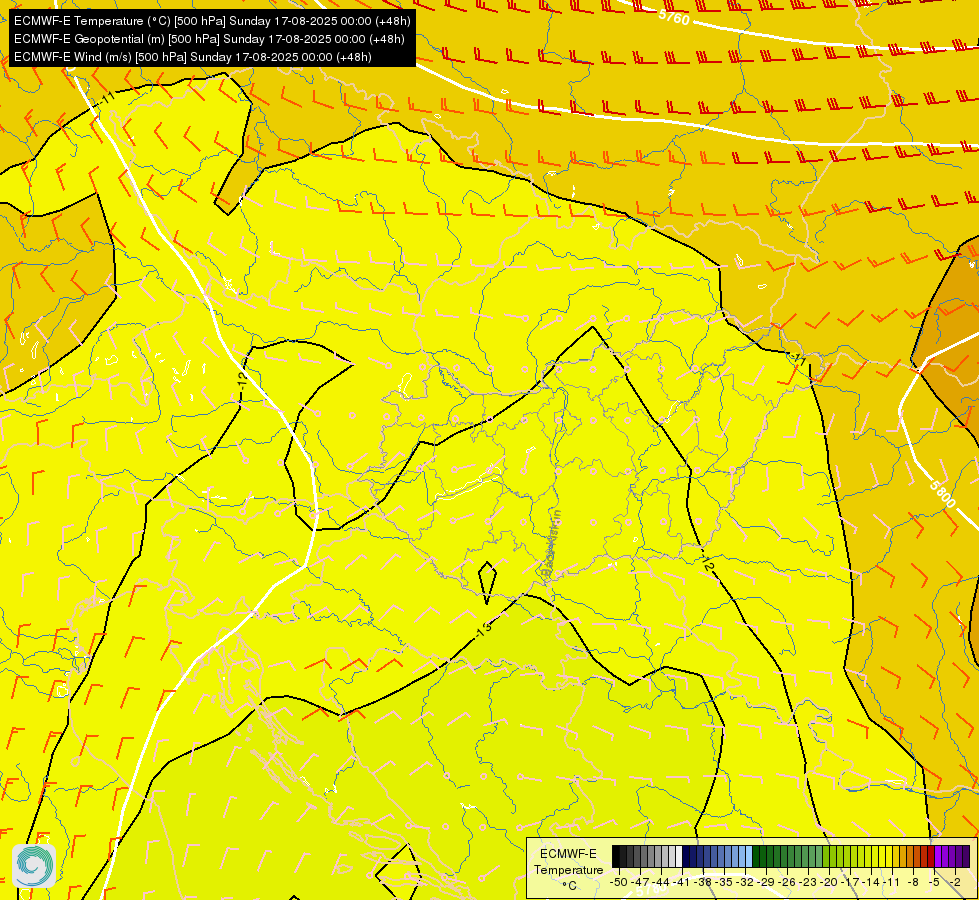979x900 pixels.
Task: Click the blue swirl logo icon
Action: click(x=34, y=865)
